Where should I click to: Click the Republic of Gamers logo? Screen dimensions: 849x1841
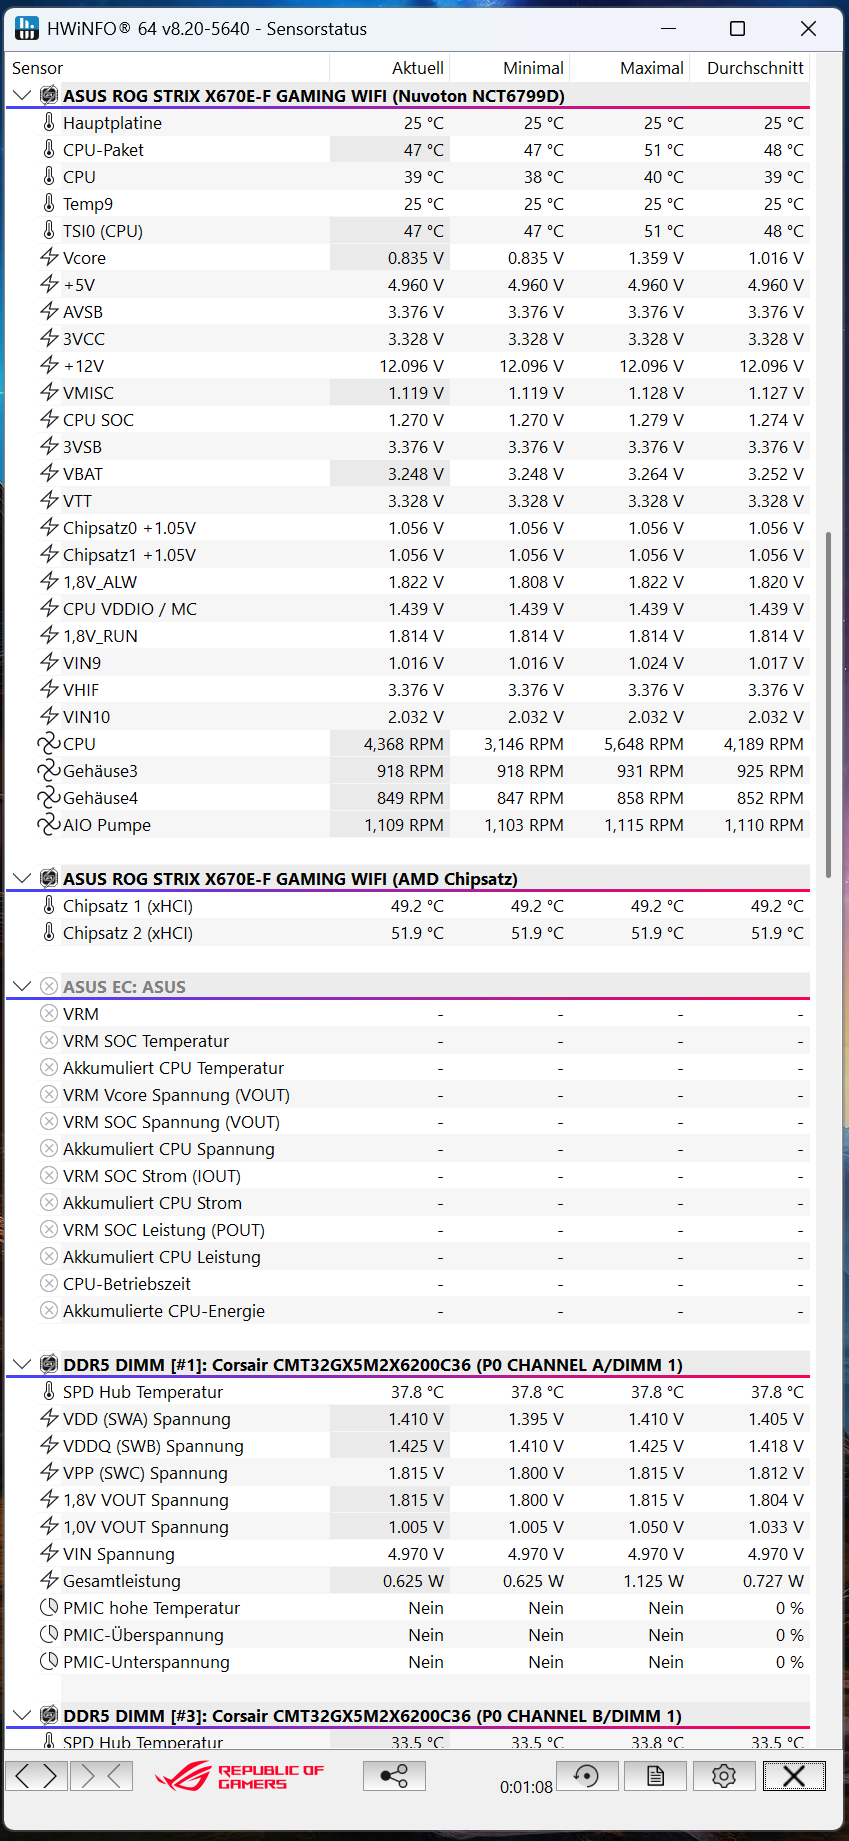pyautogui.click(x=240, y=1777)
